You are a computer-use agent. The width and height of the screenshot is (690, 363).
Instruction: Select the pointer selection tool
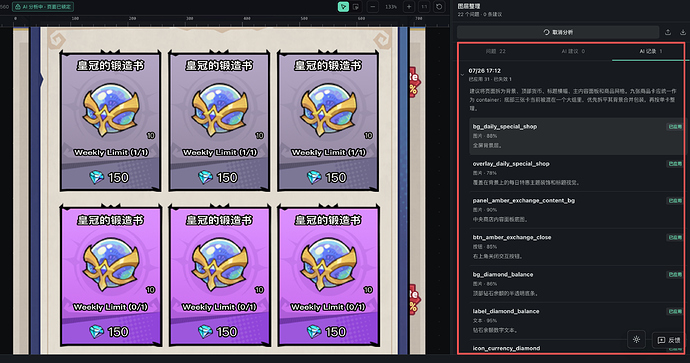pyautogui.click(x=343, y=7)
